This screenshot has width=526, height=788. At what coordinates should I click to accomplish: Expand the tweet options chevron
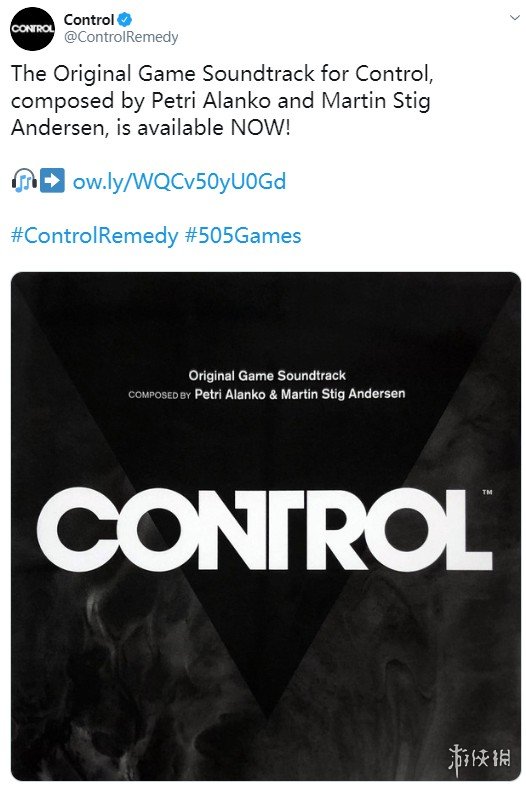(514, 18)
